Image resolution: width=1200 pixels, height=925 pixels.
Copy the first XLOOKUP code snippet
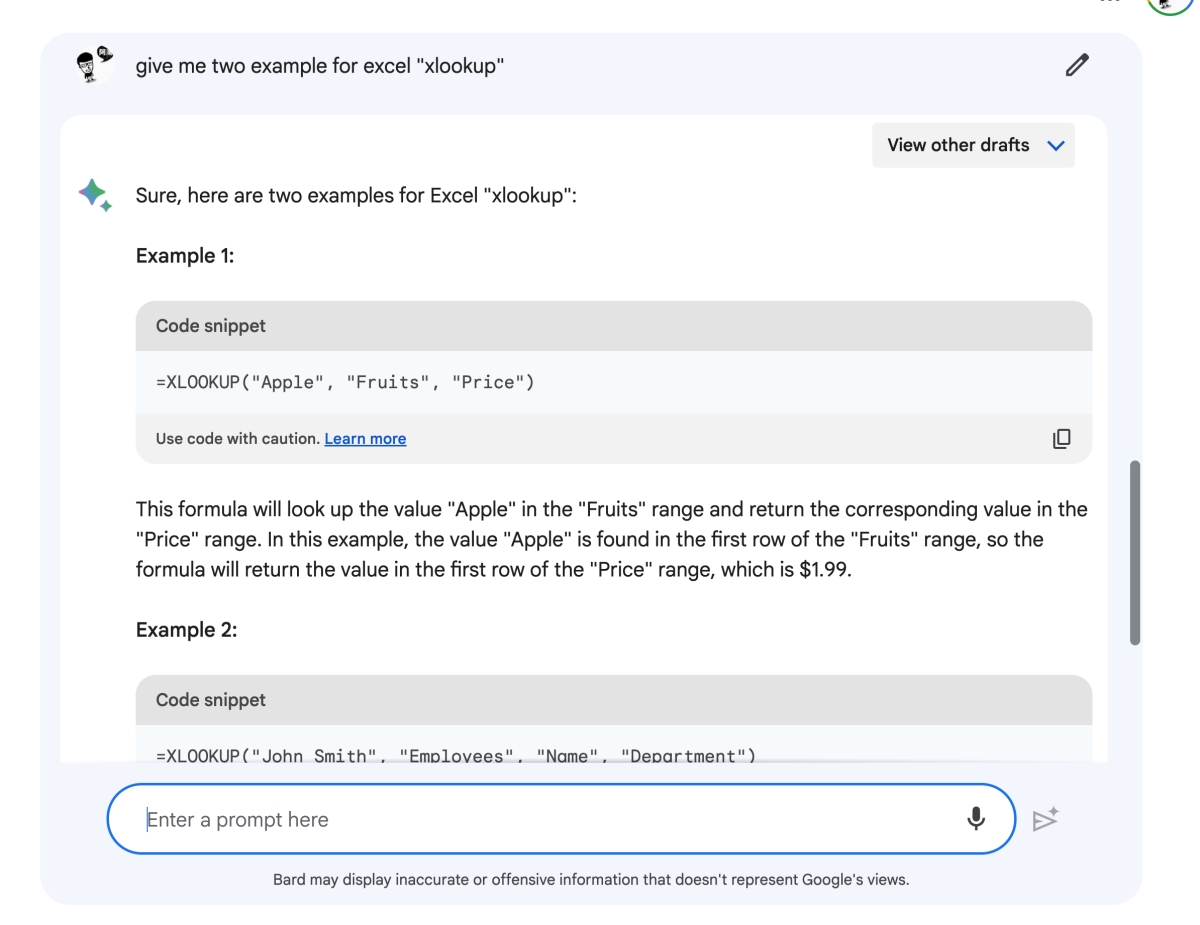(x=1061, y=439)
